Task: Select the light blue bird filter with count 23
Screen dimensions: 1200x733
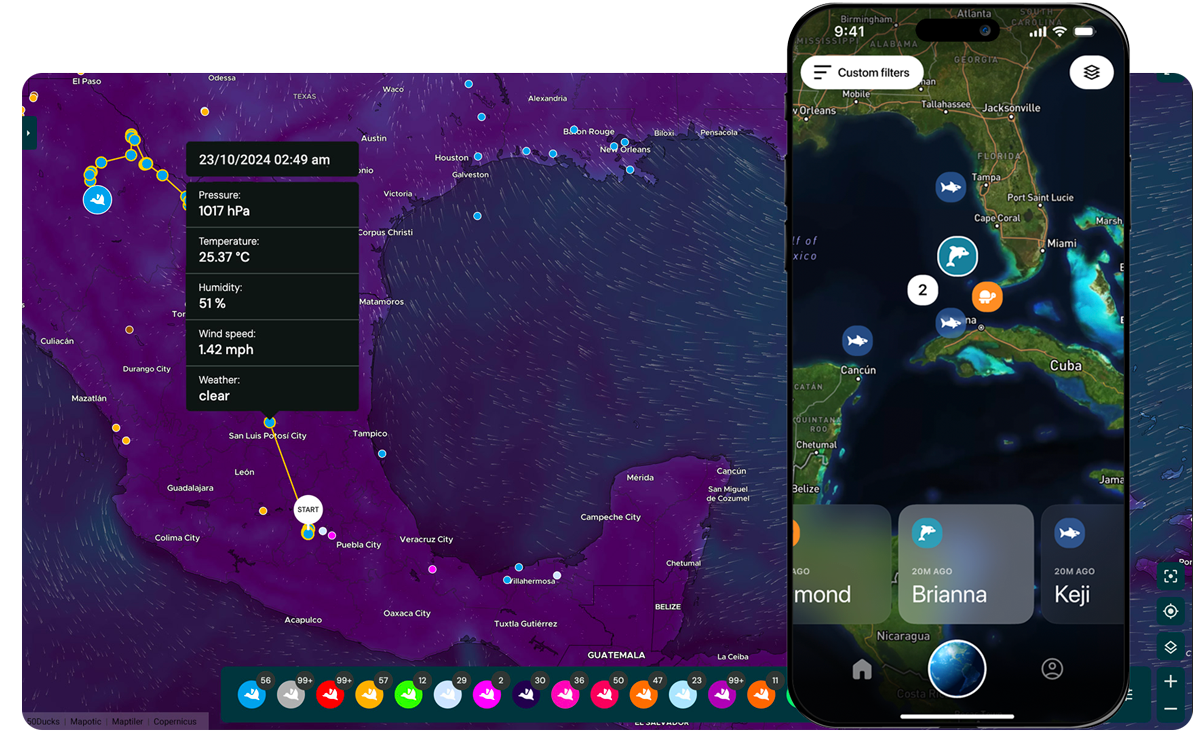Action: pos(683,694)
